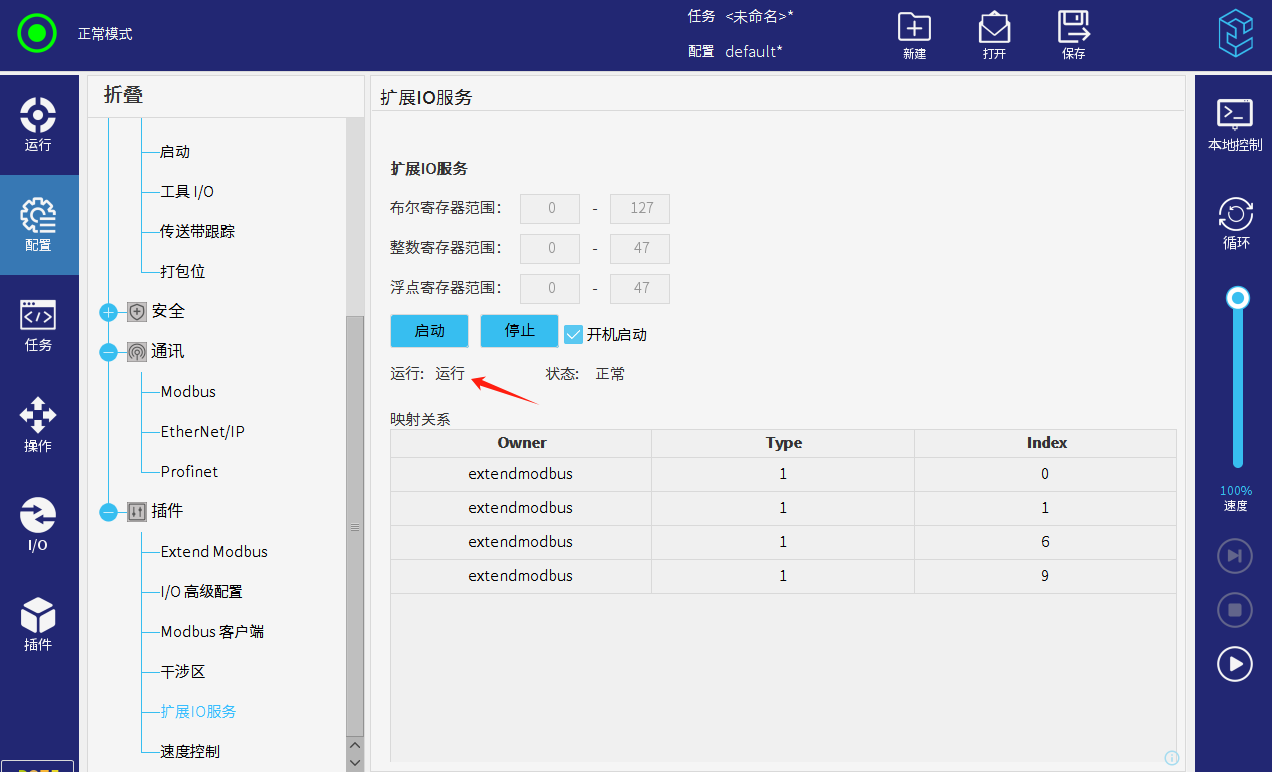The width and height of the screenshot is (1272, 772).
Task: Click the speed slider handle
Action: coord(1238,298)
